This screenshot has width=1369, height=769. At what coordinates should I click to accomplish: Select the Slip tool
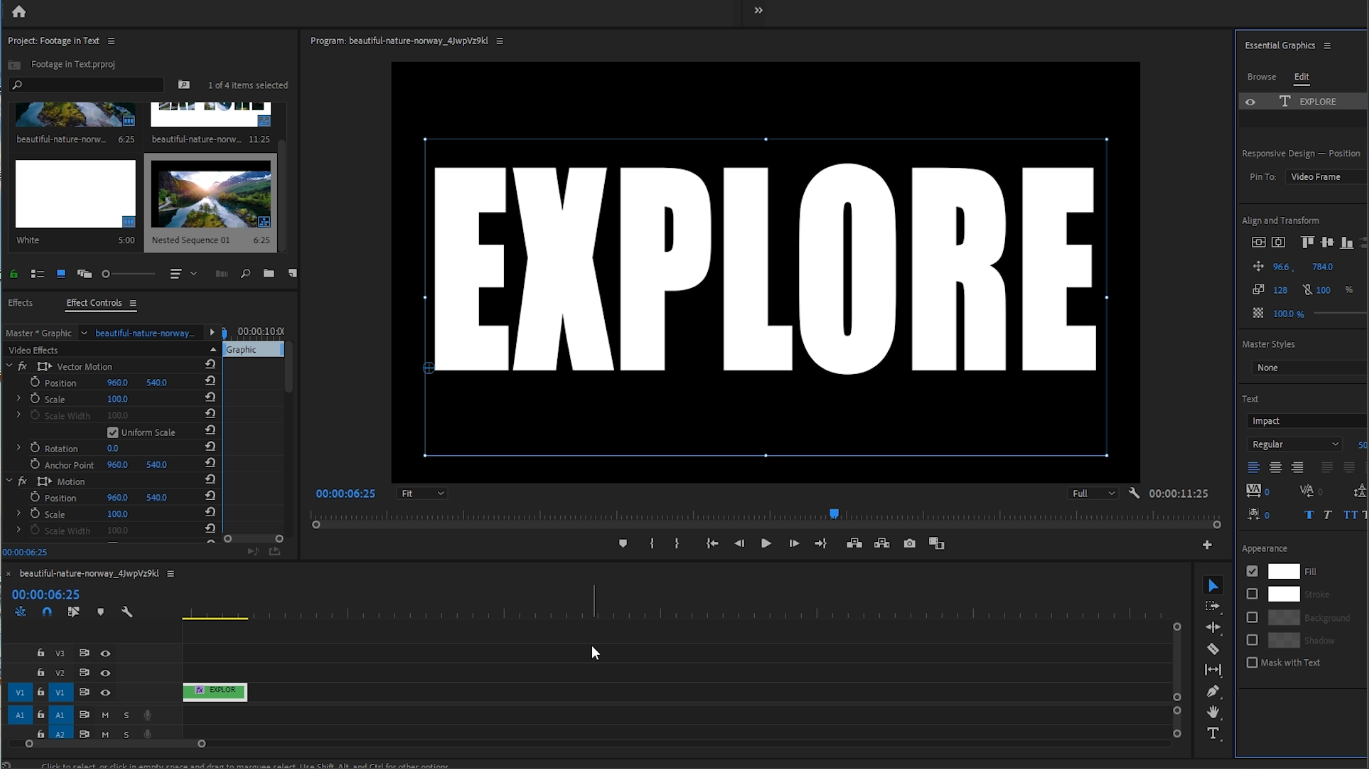point(1213,670)
